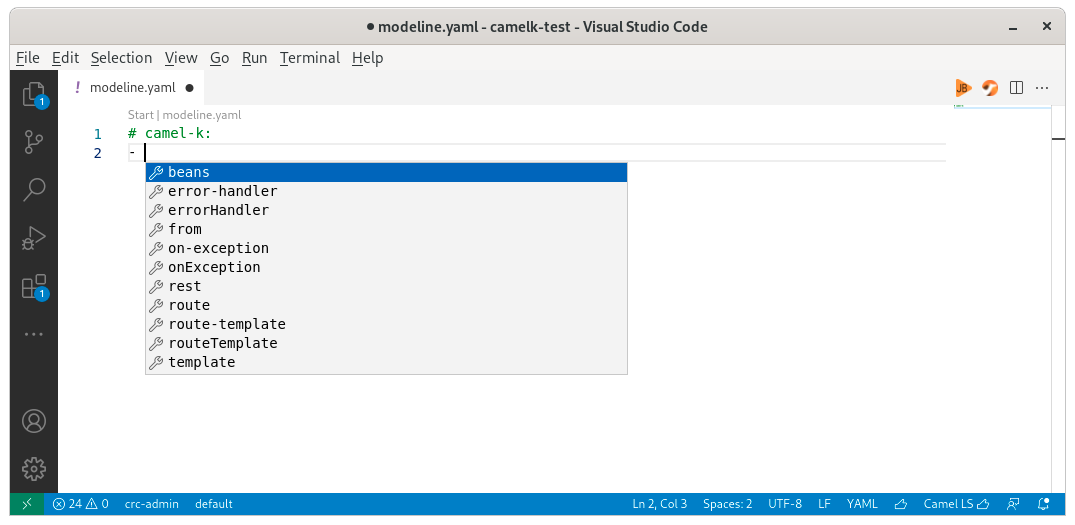Image resolution: width=1075 pixels, height=525 pixels.
Task: Click the JBang run icon in editor toolbar
Action: [962, 87]
